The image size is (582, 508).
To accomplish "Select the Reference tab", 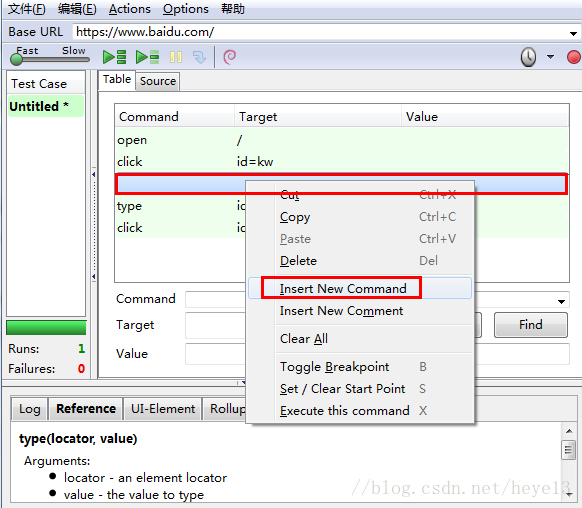I will (x=86, y=409).
